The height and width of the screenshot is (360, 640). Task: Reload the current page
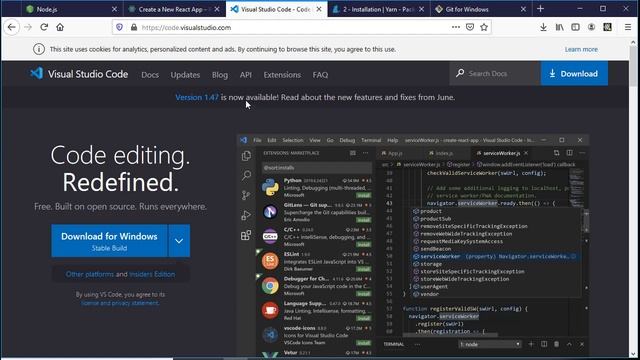[x=44, y=27]
